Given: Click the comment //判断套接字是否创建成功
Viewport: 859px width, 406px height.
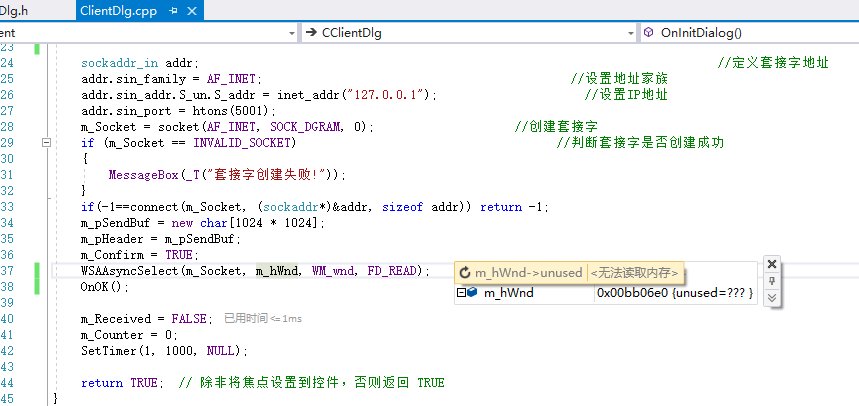Looking at the screenshot, I should (640, 142).
